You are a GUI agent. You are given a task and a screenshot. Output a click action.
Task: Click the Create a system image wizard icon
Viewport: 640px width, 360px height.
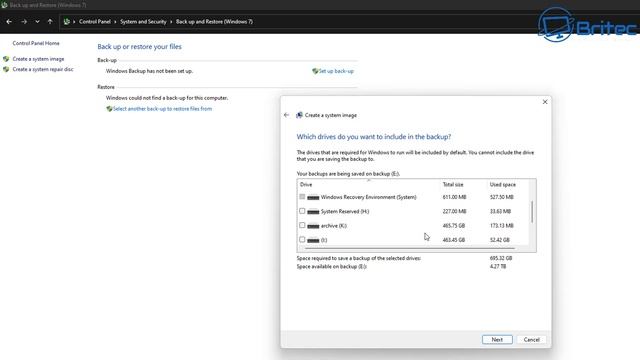click(x=299, y=115)
